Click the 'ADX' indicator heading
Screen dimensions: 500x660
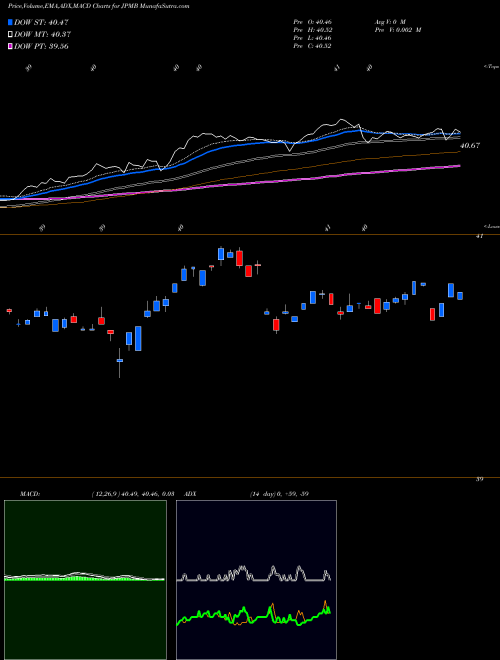tap(190, 494)
